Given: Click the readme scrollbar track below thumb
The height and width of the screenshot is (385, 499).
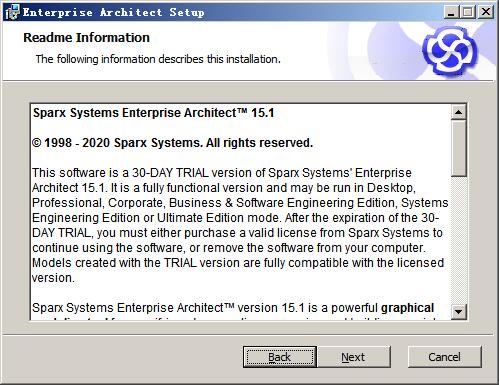Looking at the screenshot, I should pyautogui.click(x=459, y=240).
